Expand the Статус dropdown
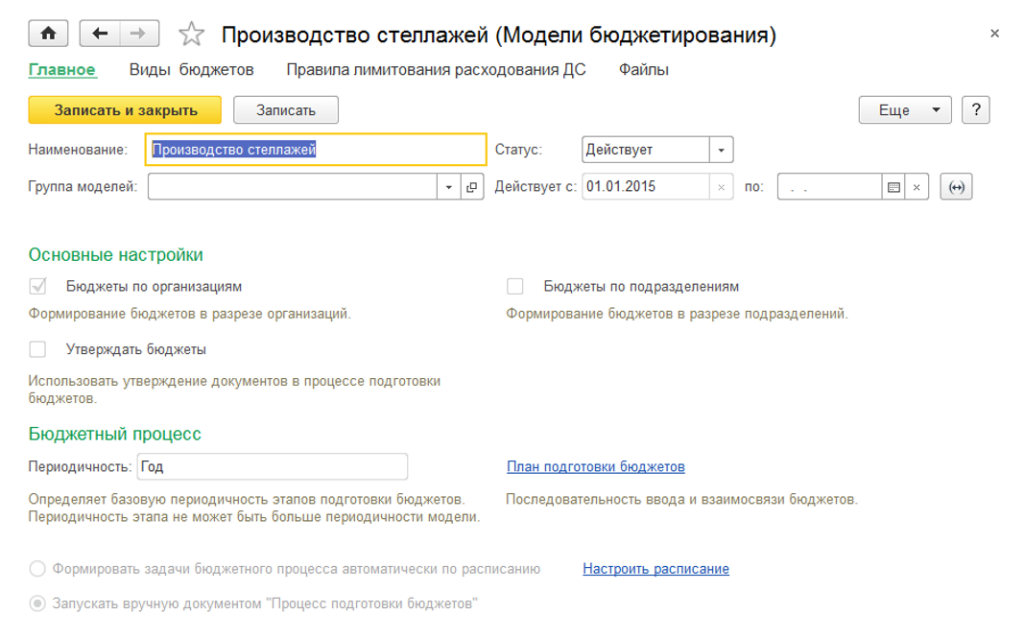 pos(722,150)
